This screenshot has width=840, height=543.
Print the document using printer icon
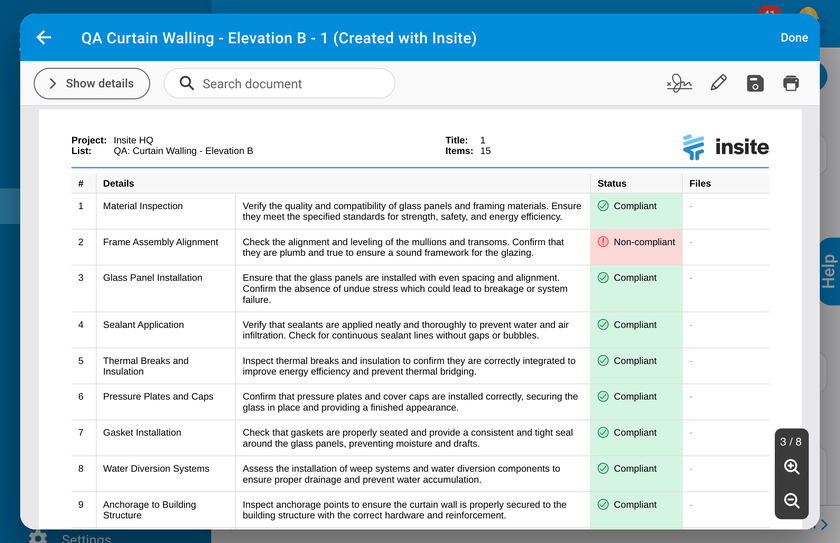coord(791,83)
